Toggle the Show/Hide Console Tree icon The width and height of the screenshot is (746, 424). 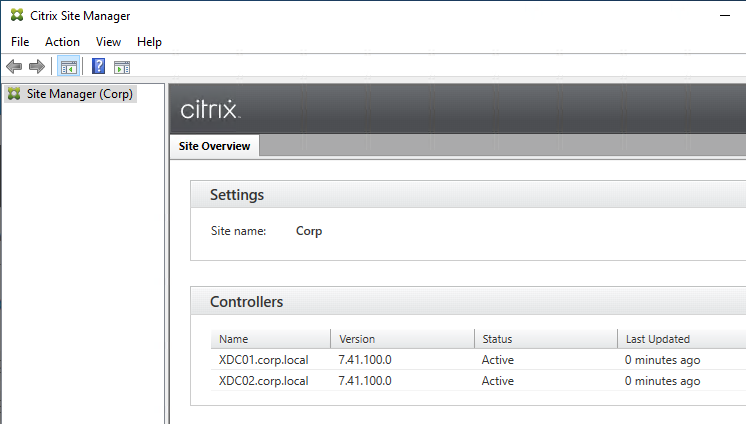point(68,67)
